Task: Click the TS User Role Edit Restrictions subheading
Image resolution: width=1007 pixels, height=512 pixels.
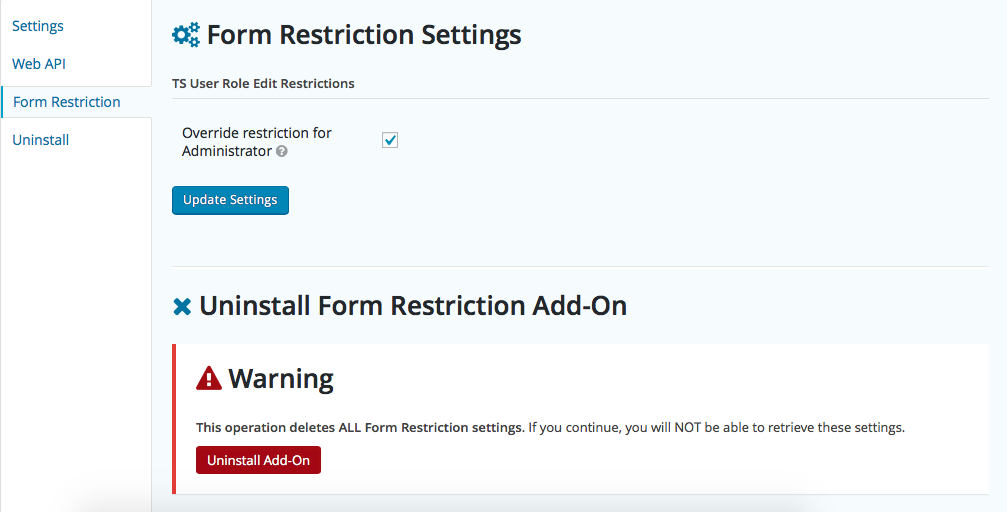Action: pos(263,84)
